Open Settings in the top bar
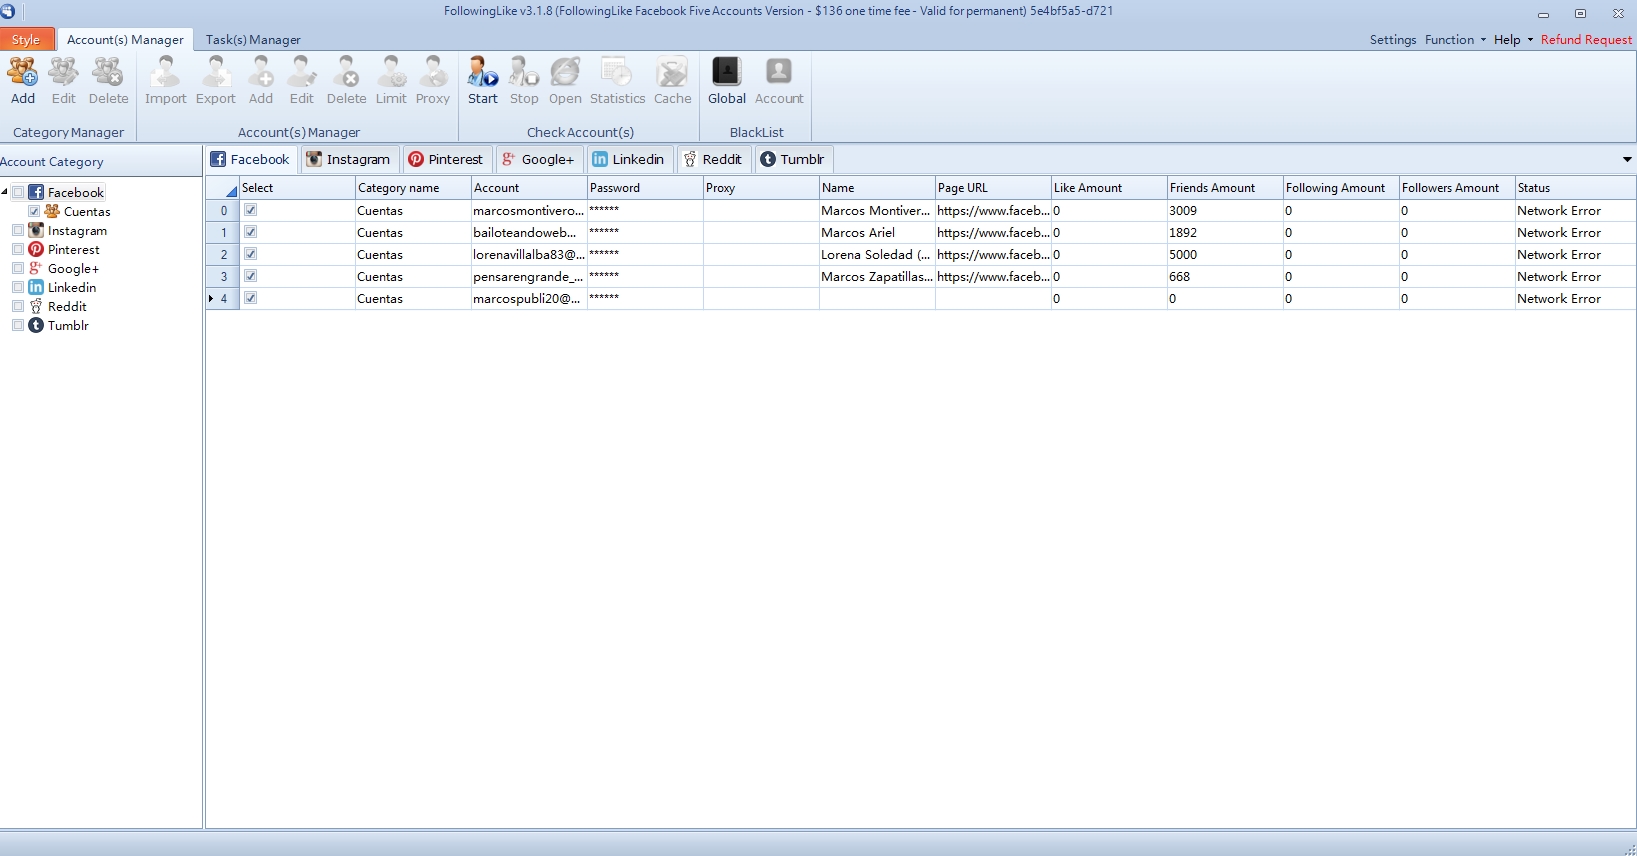The image size is (1637, 856). [1392, 40]
